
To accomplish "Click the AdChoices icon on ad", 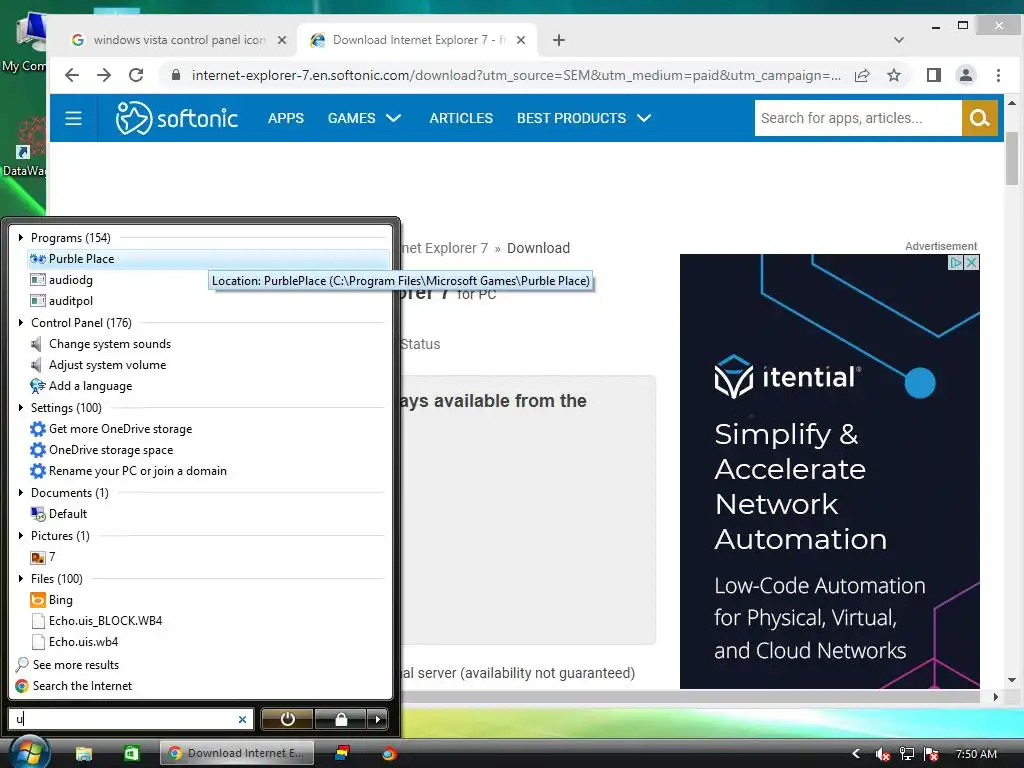I will [956, 263].
